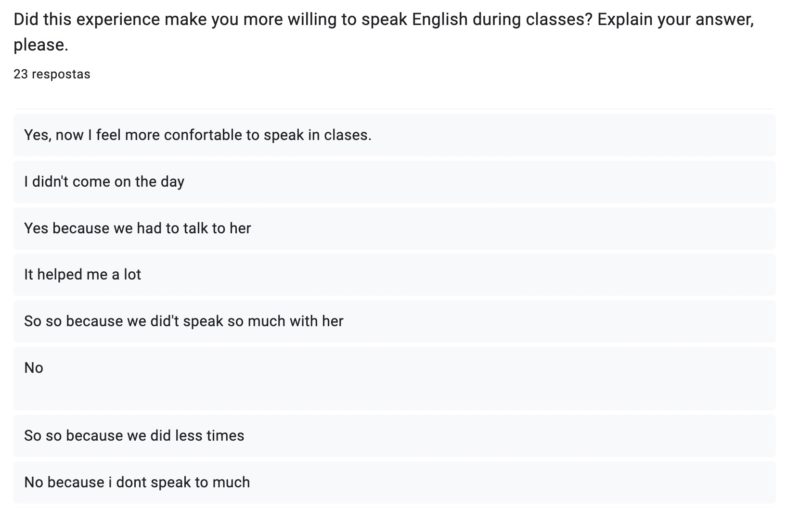Click the word 'times' in the seventh response
This screenshot has width=800, height=508.
pyautogui.click(x=223, y=436)
